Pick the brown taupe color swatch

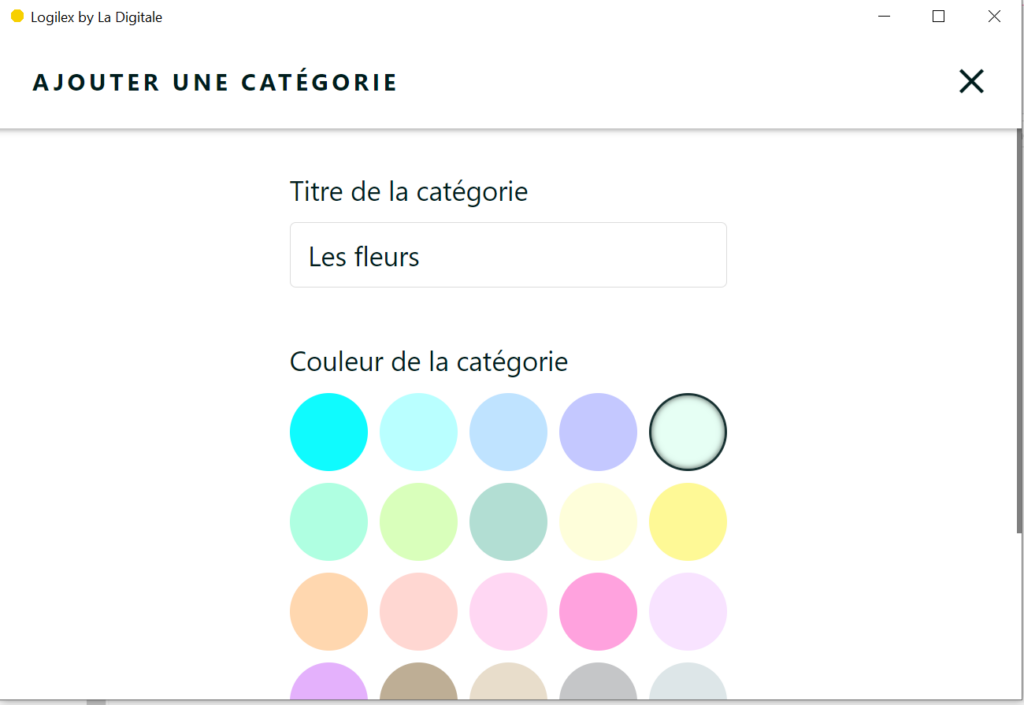coord(419,681)
